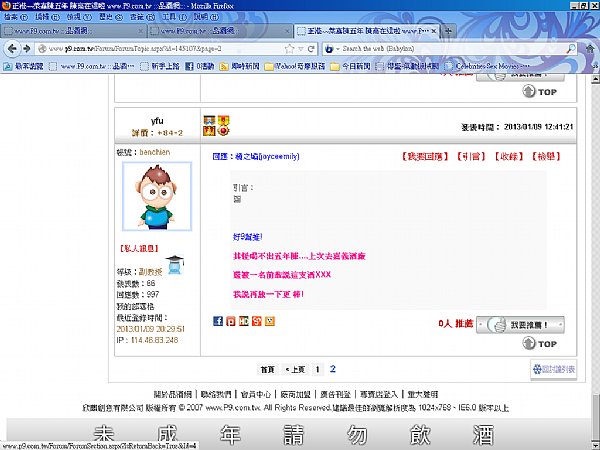Click the Facebook share icon under the post
The width and height of the screenshot is (600, 450).
[x=218, y=321]
